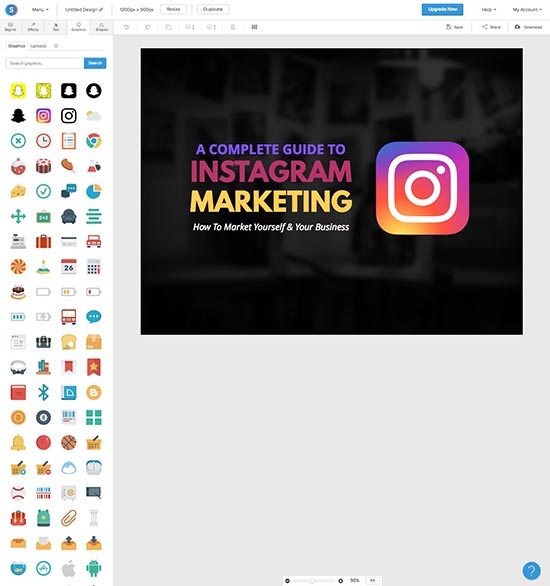The width and height of the screenshot is (550, 586).
Task: Click the redo arrow icon
Action: pos(148,27)
